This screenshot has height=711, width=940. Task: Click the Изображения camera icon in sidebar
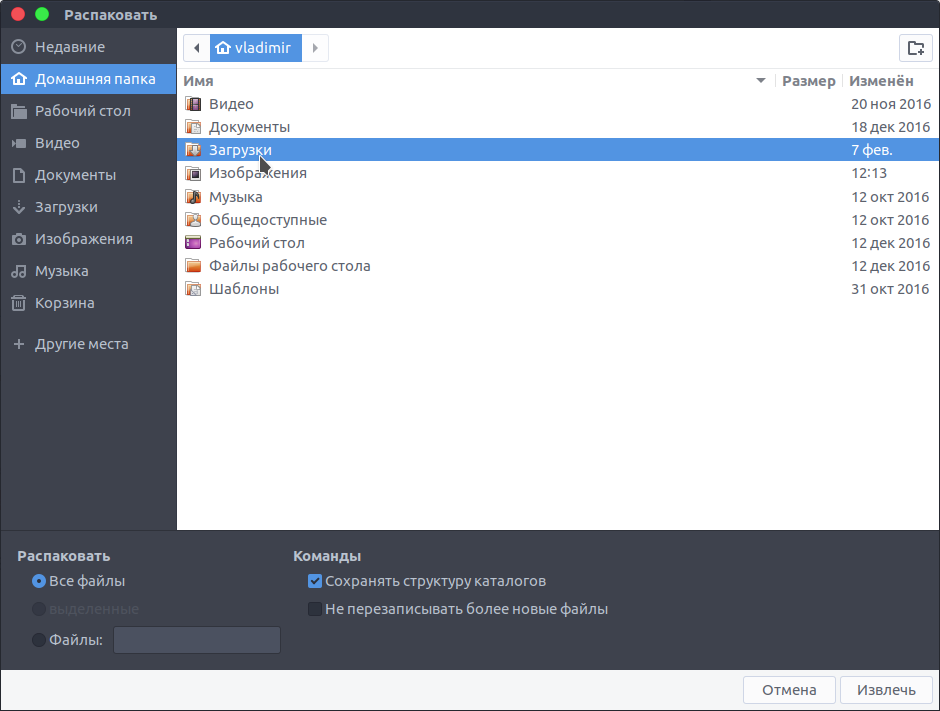(x=19, y=239)
